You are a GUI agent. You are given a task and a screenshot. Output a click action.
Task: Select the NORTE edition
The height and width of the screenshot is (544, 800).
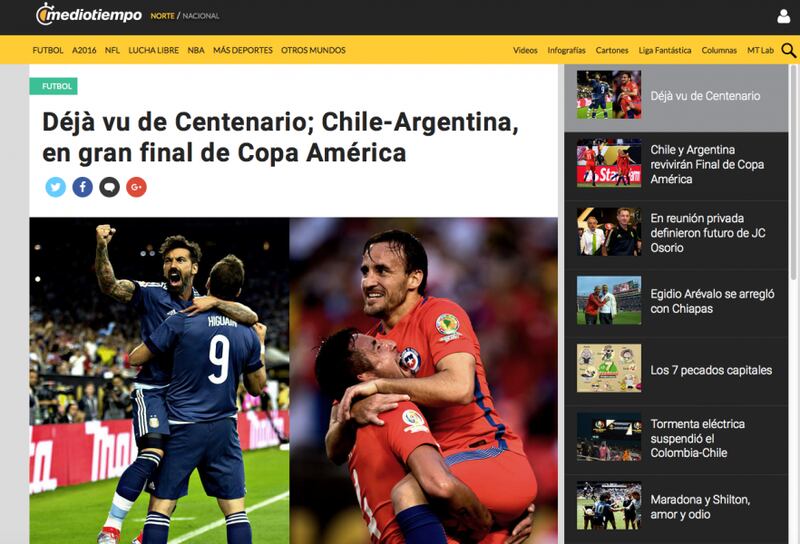[162, 16]
